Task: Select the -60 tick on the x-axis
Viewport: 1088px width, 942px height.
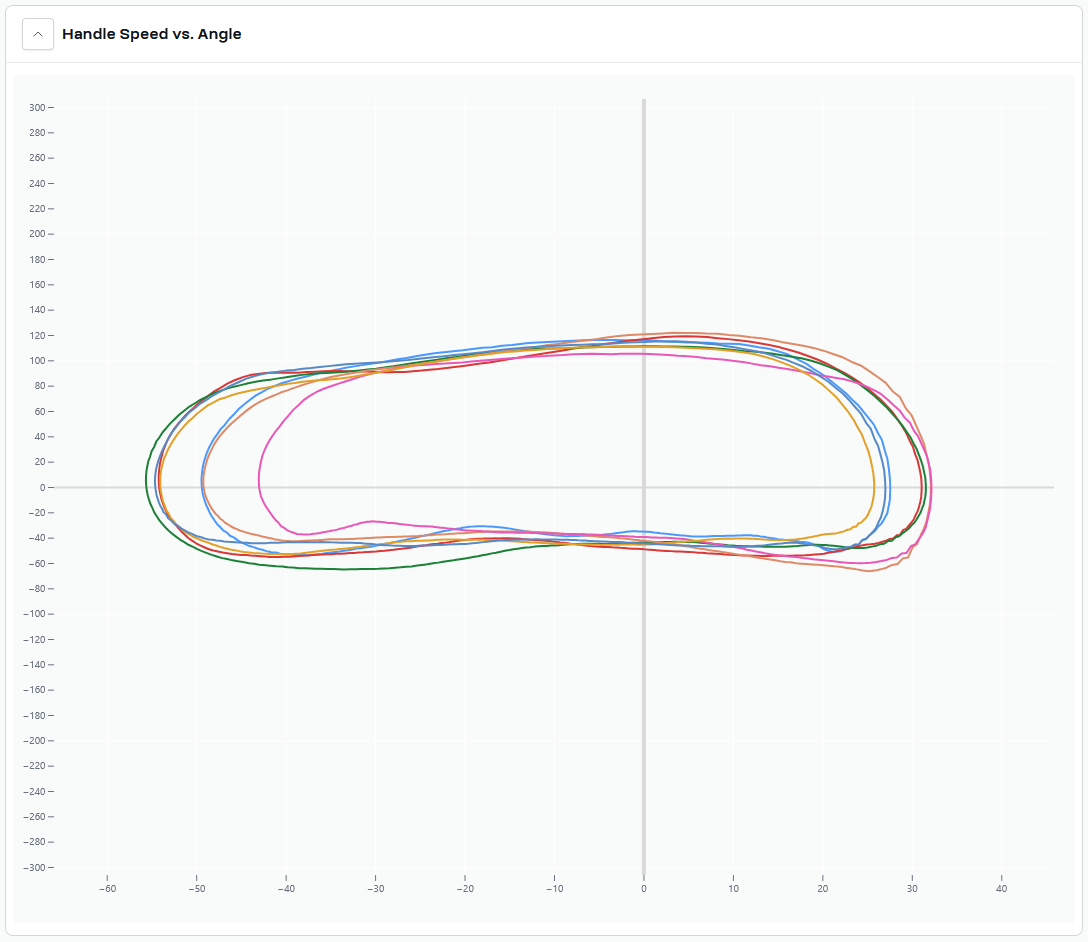Action: tap(107, 889)
